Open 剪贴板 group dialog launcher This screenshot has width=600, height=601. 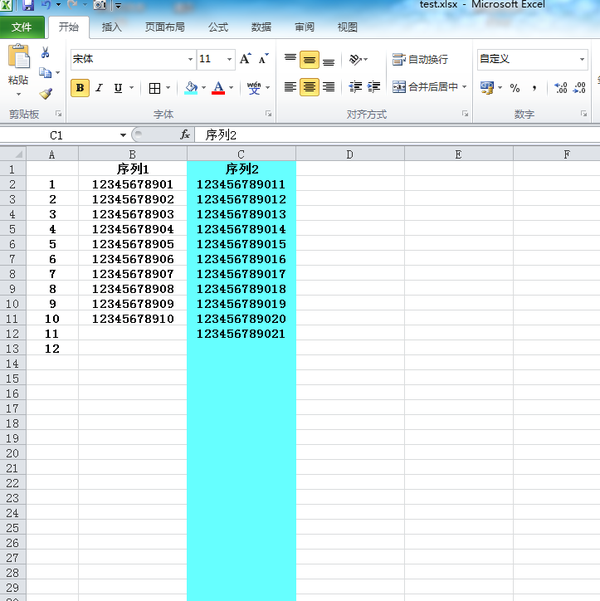(x=58, y=113)
